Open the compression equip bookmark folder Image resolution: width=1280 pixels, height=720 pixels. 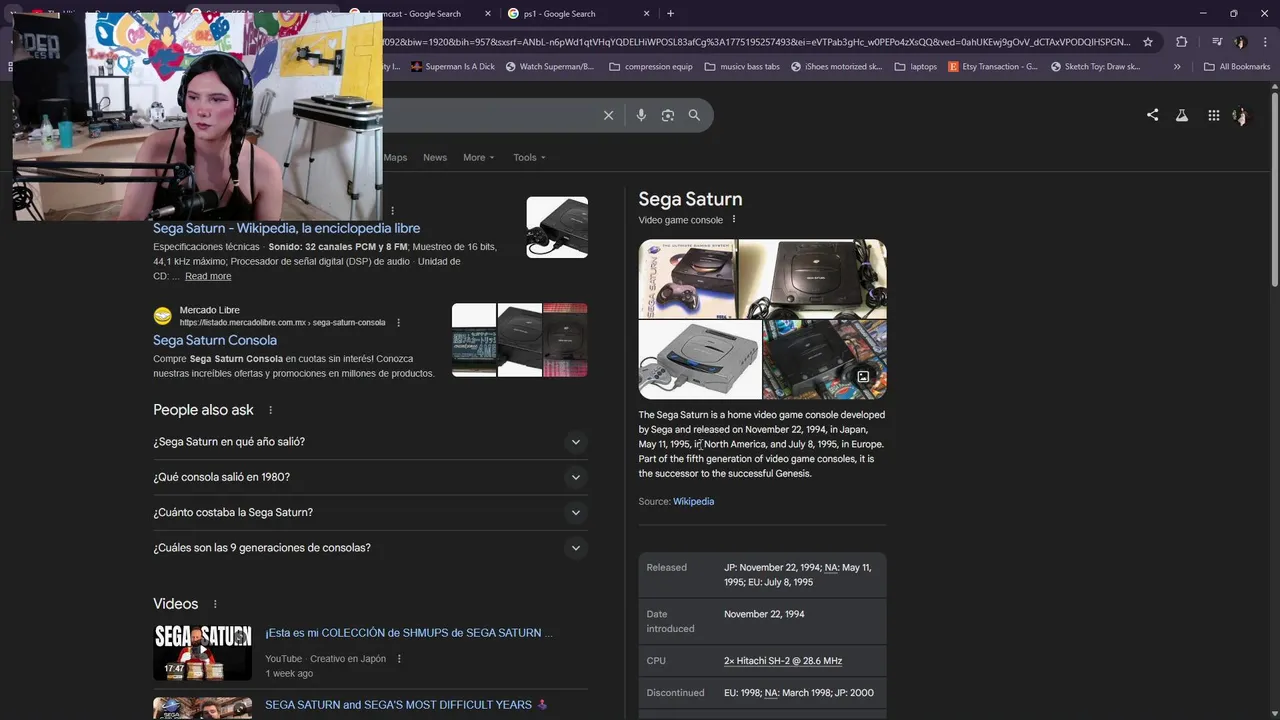point(649,67)
